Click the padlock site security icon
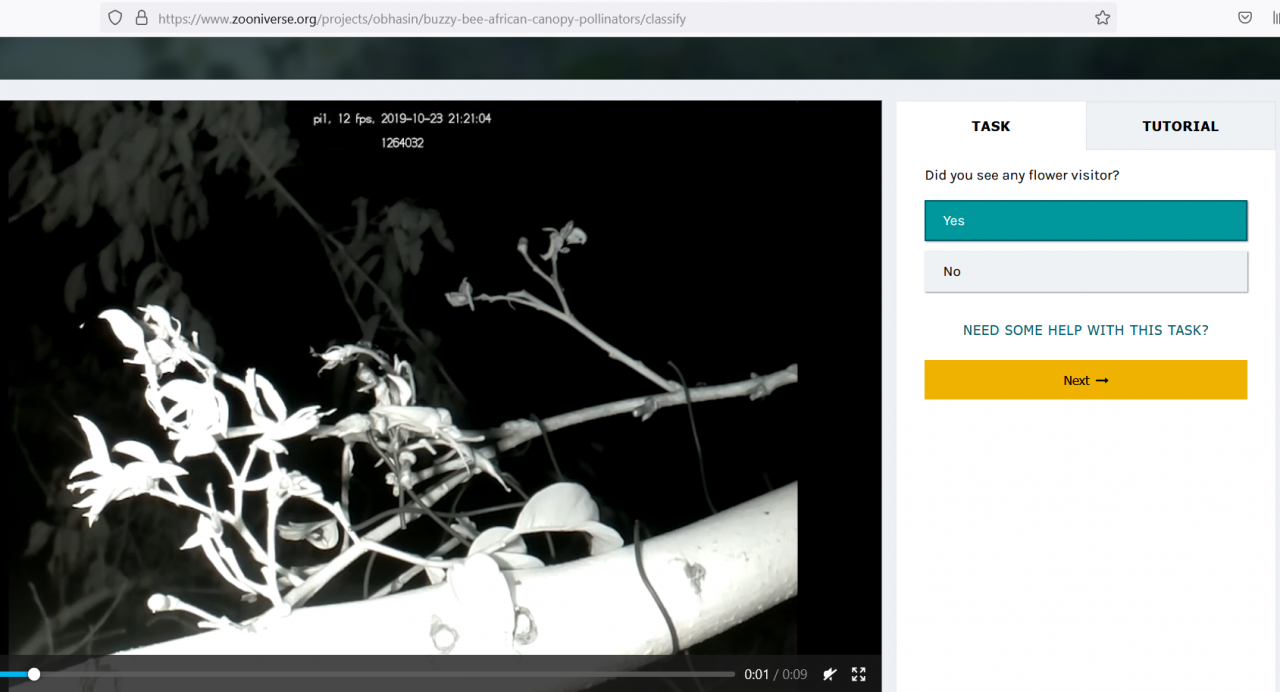The height and width of the screenshot is (692, 1280). tap(141, 18)
